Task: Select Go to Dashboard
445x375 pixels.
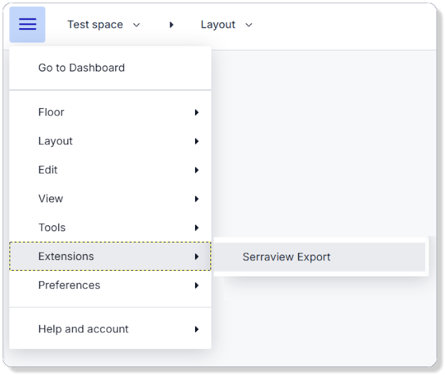Action: coord(110,68)
